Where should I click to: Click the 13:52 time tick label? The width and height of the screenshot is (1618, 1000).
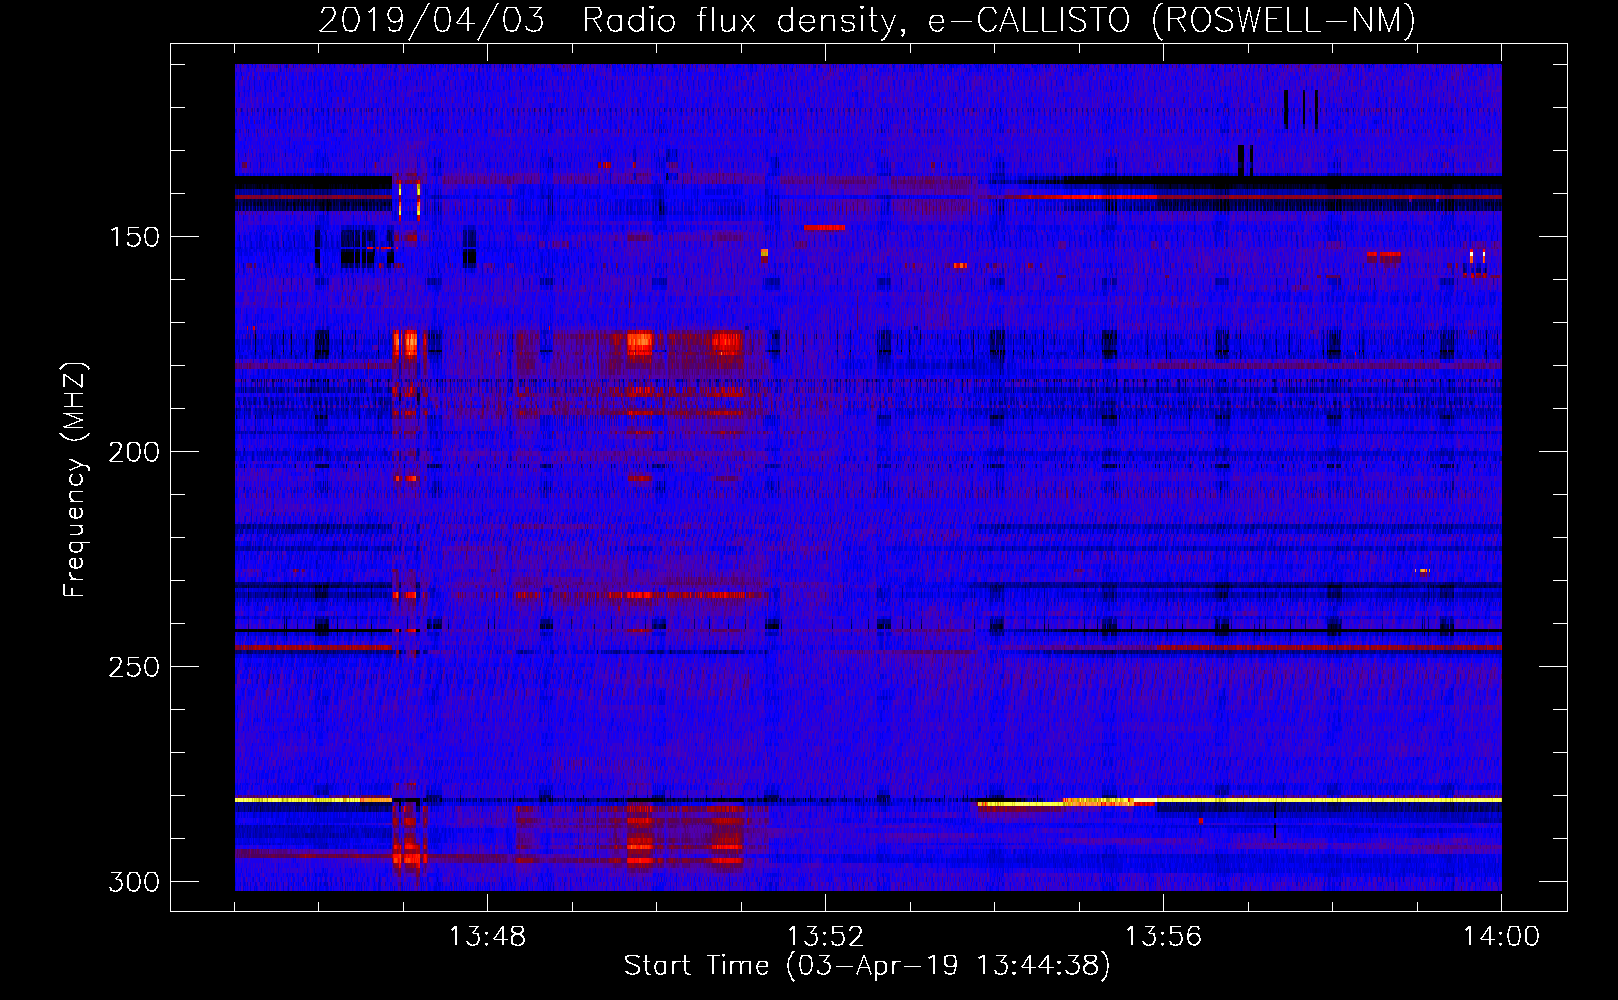point(825,937)
